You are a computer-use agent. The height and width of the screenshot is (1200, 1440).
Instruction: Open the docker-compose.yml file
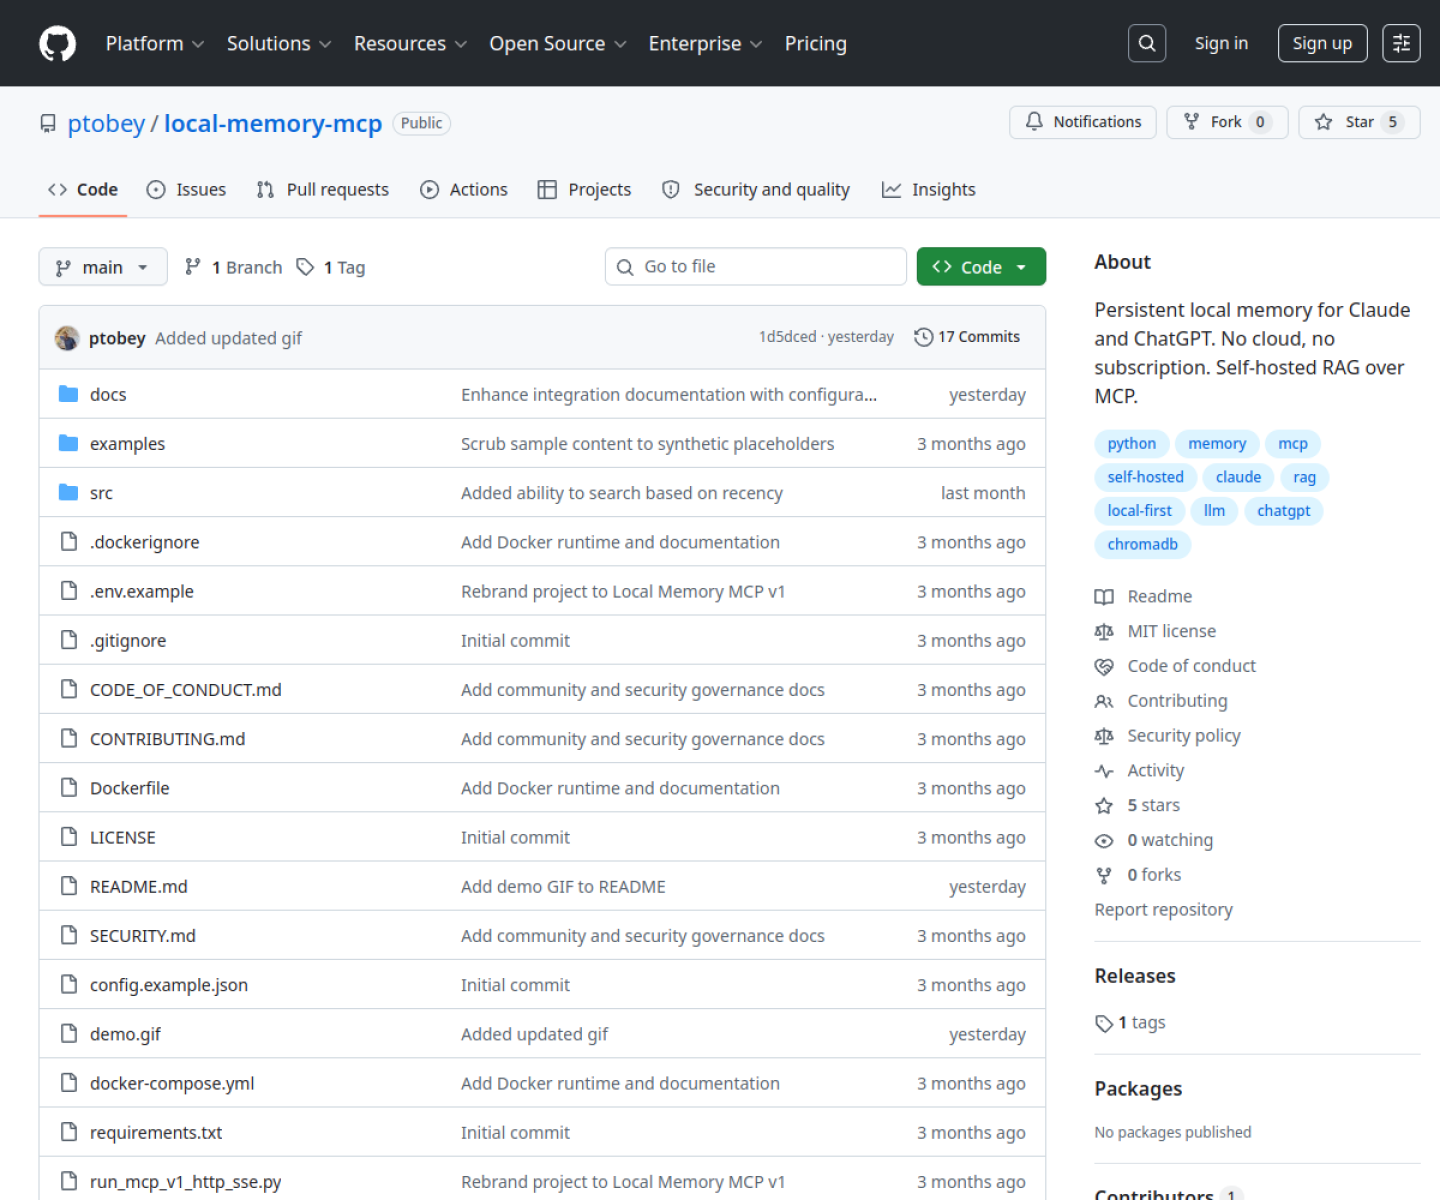(172, 1083)
